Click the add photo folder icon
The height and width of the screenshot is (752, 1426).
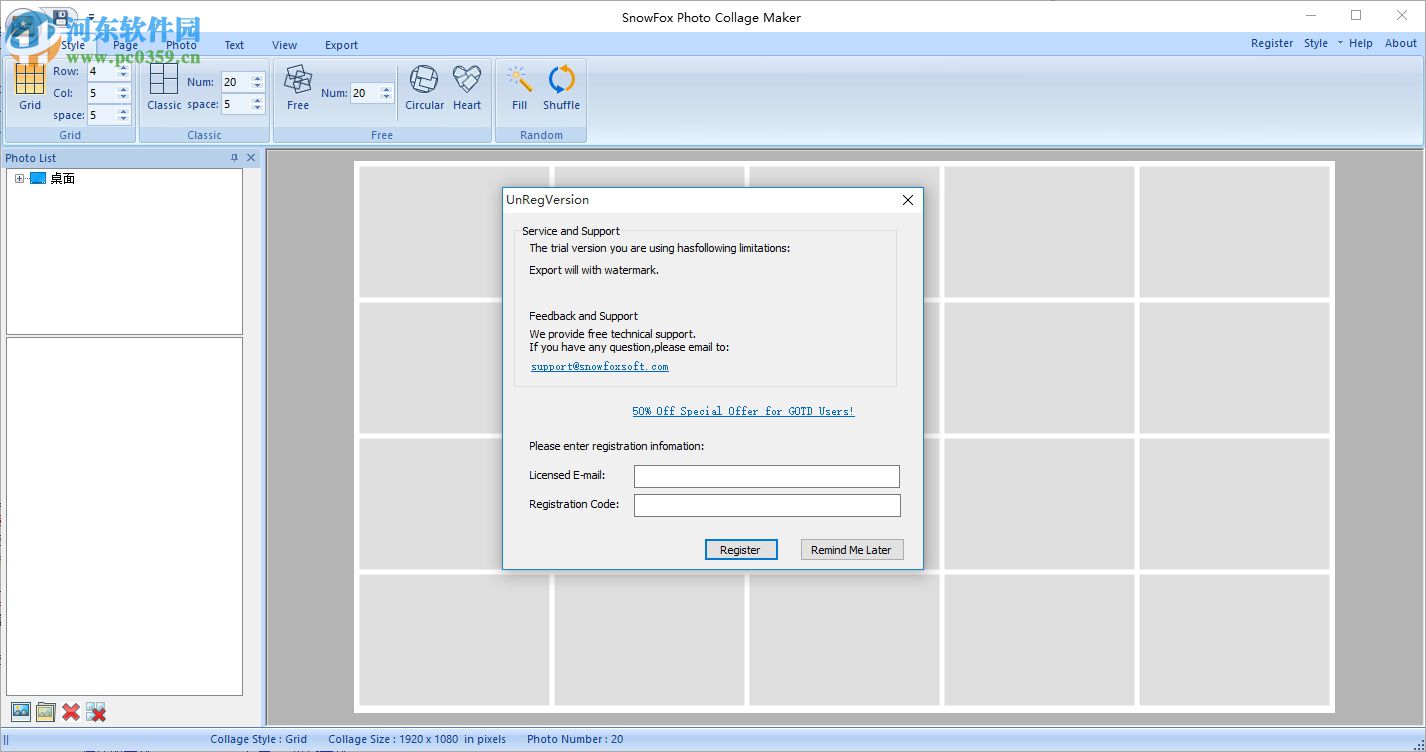45,712
